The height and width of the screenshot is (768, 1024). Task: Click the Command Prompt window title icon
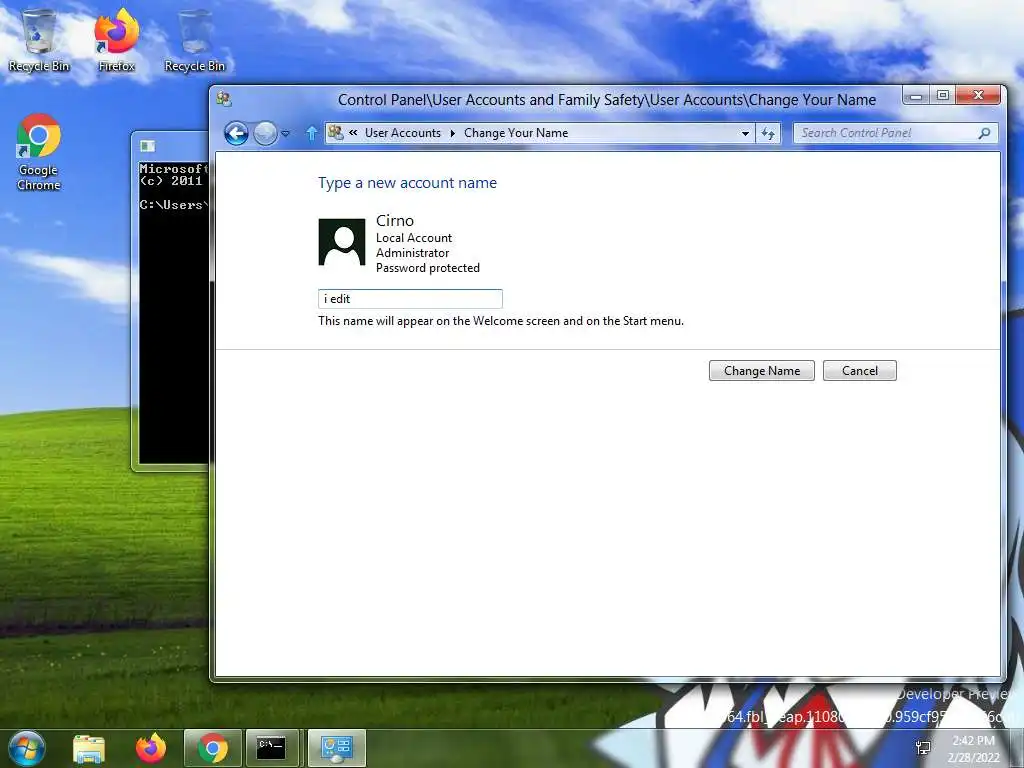(148, 146)
